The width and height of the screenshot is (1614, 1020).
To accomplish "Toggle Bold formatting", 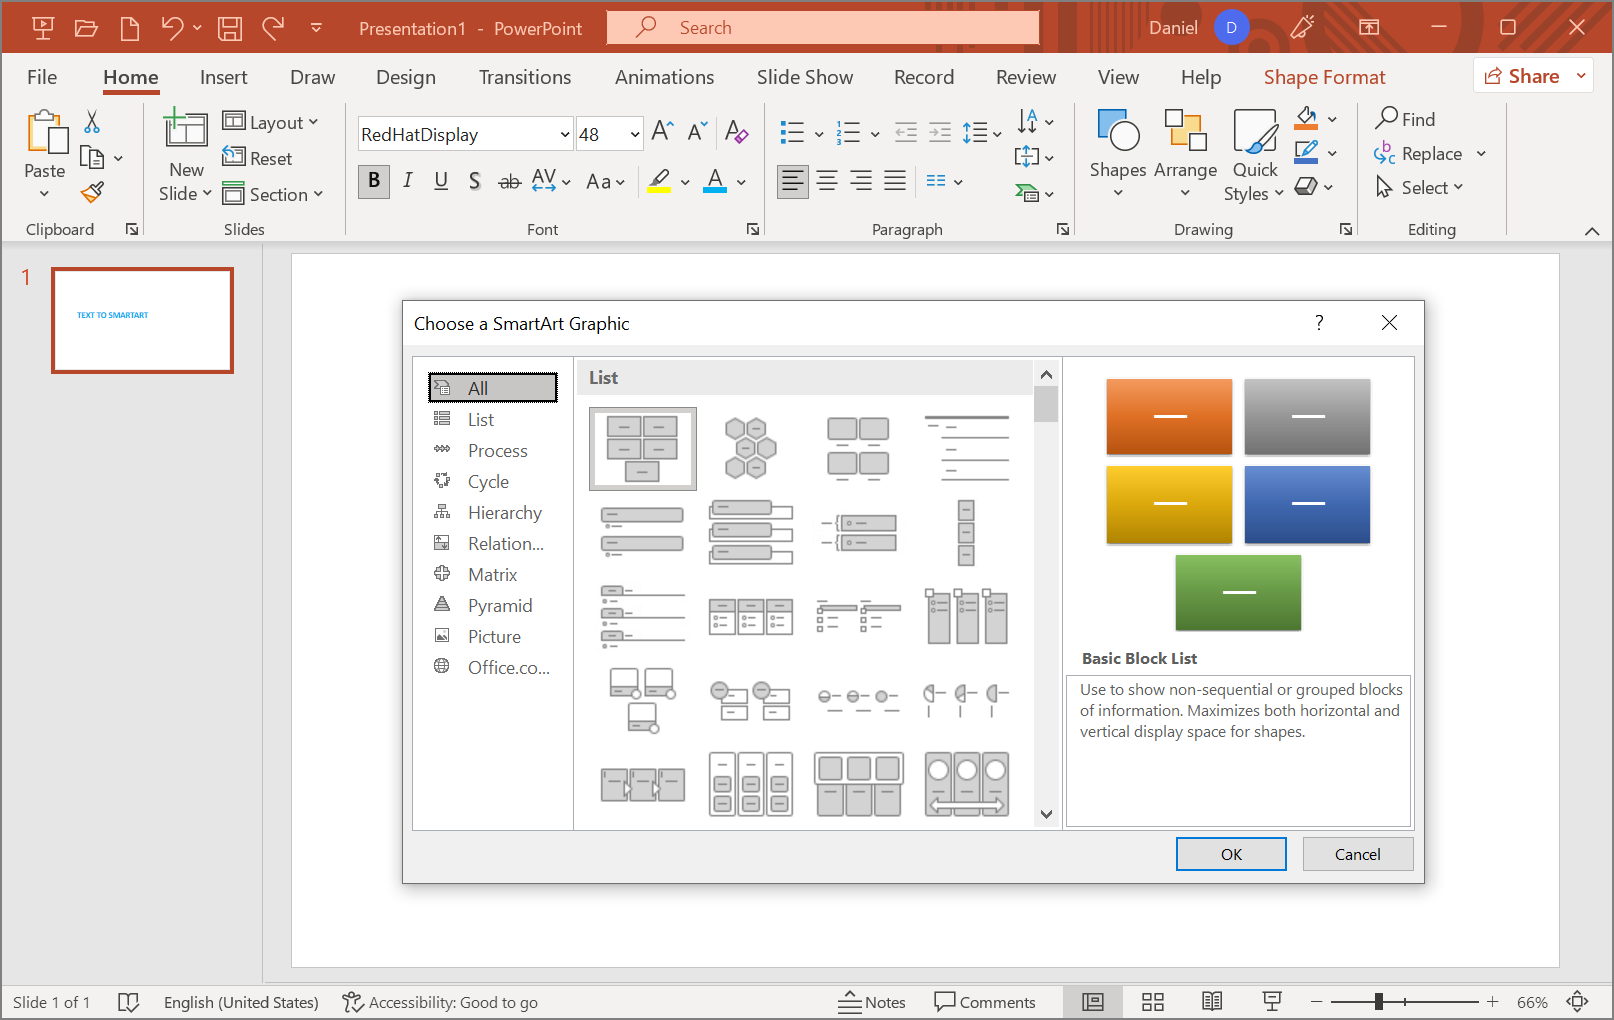I will coord(374,181).
